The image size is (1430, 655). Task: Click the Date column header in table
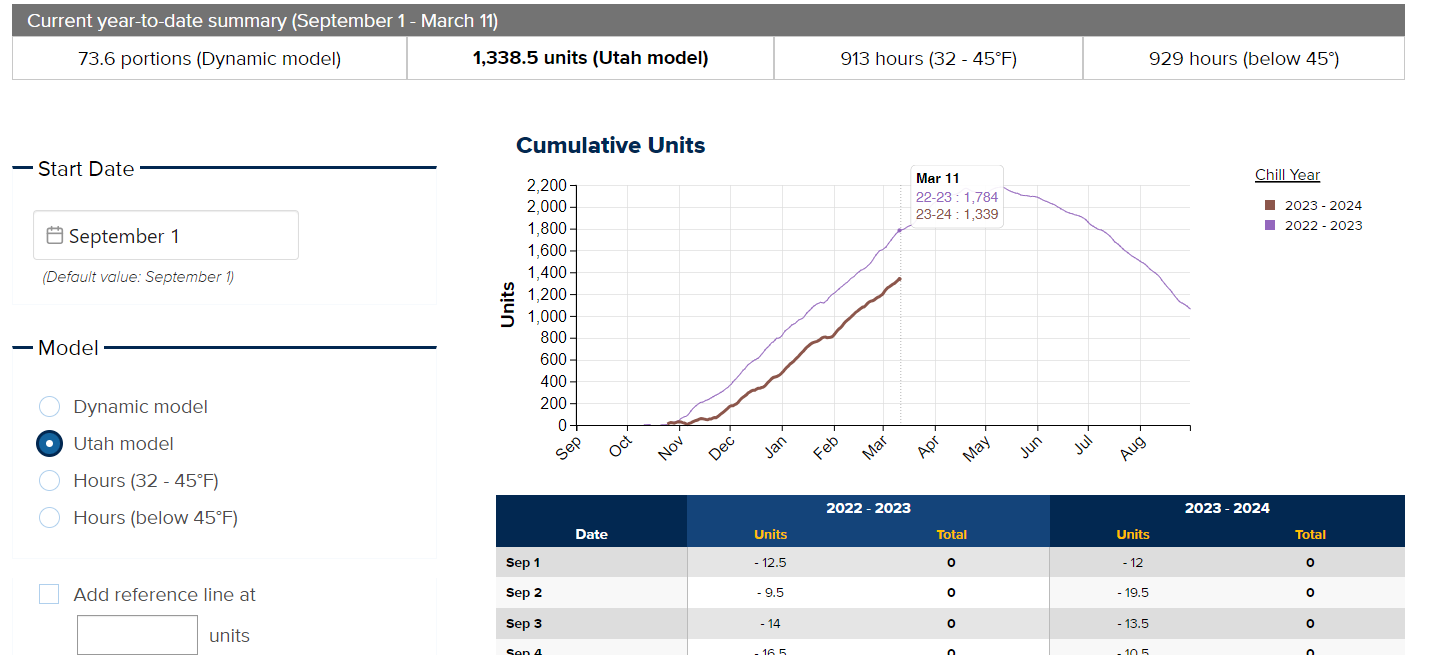[591, 534]
